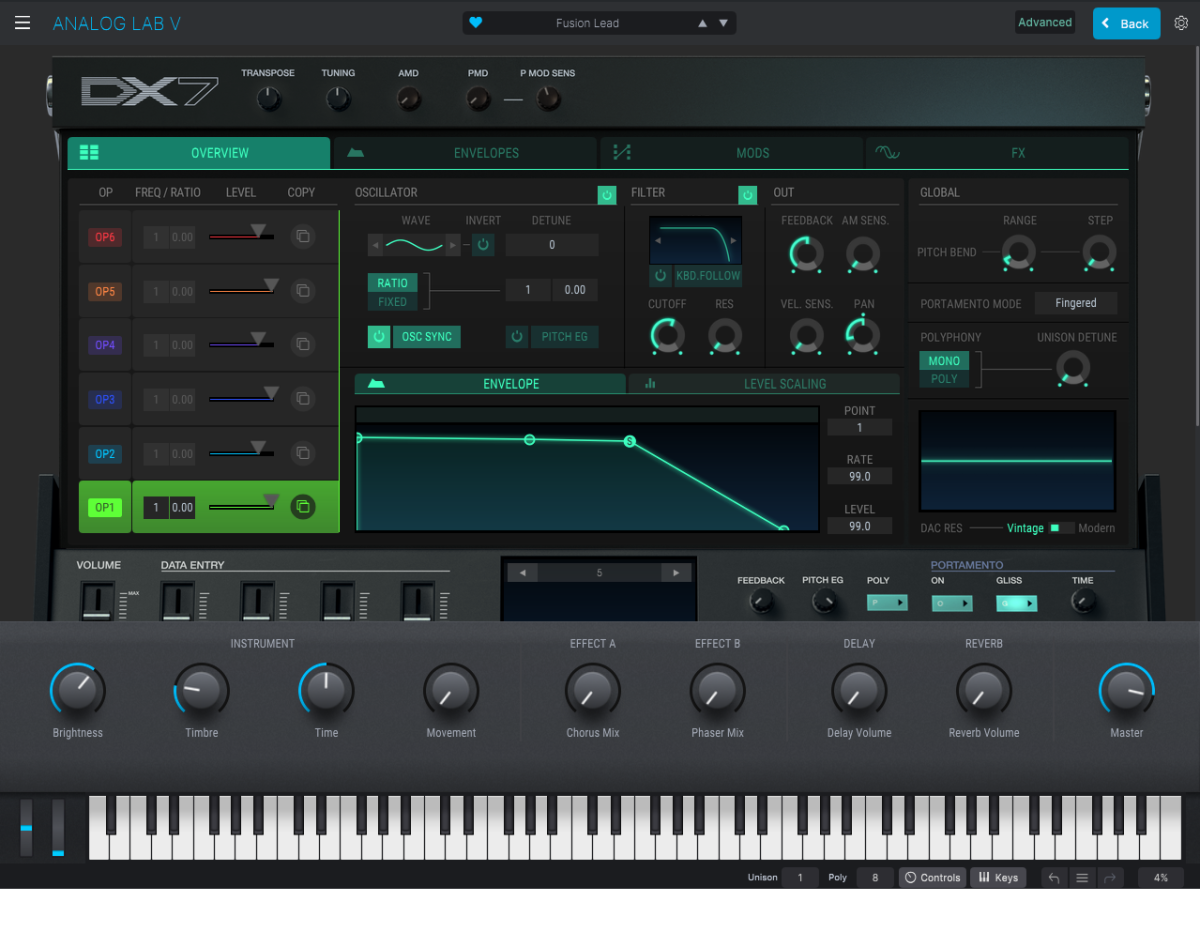The height and width of the screenshot is (947, 1200).
Task: Open the edit history list icon
Action: point(1081,878)
